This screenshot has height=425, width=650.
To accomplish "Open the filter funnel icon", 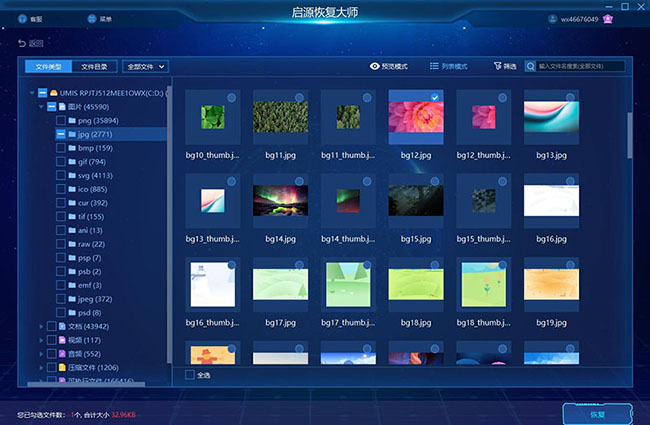I will click(x=497, y=66).
